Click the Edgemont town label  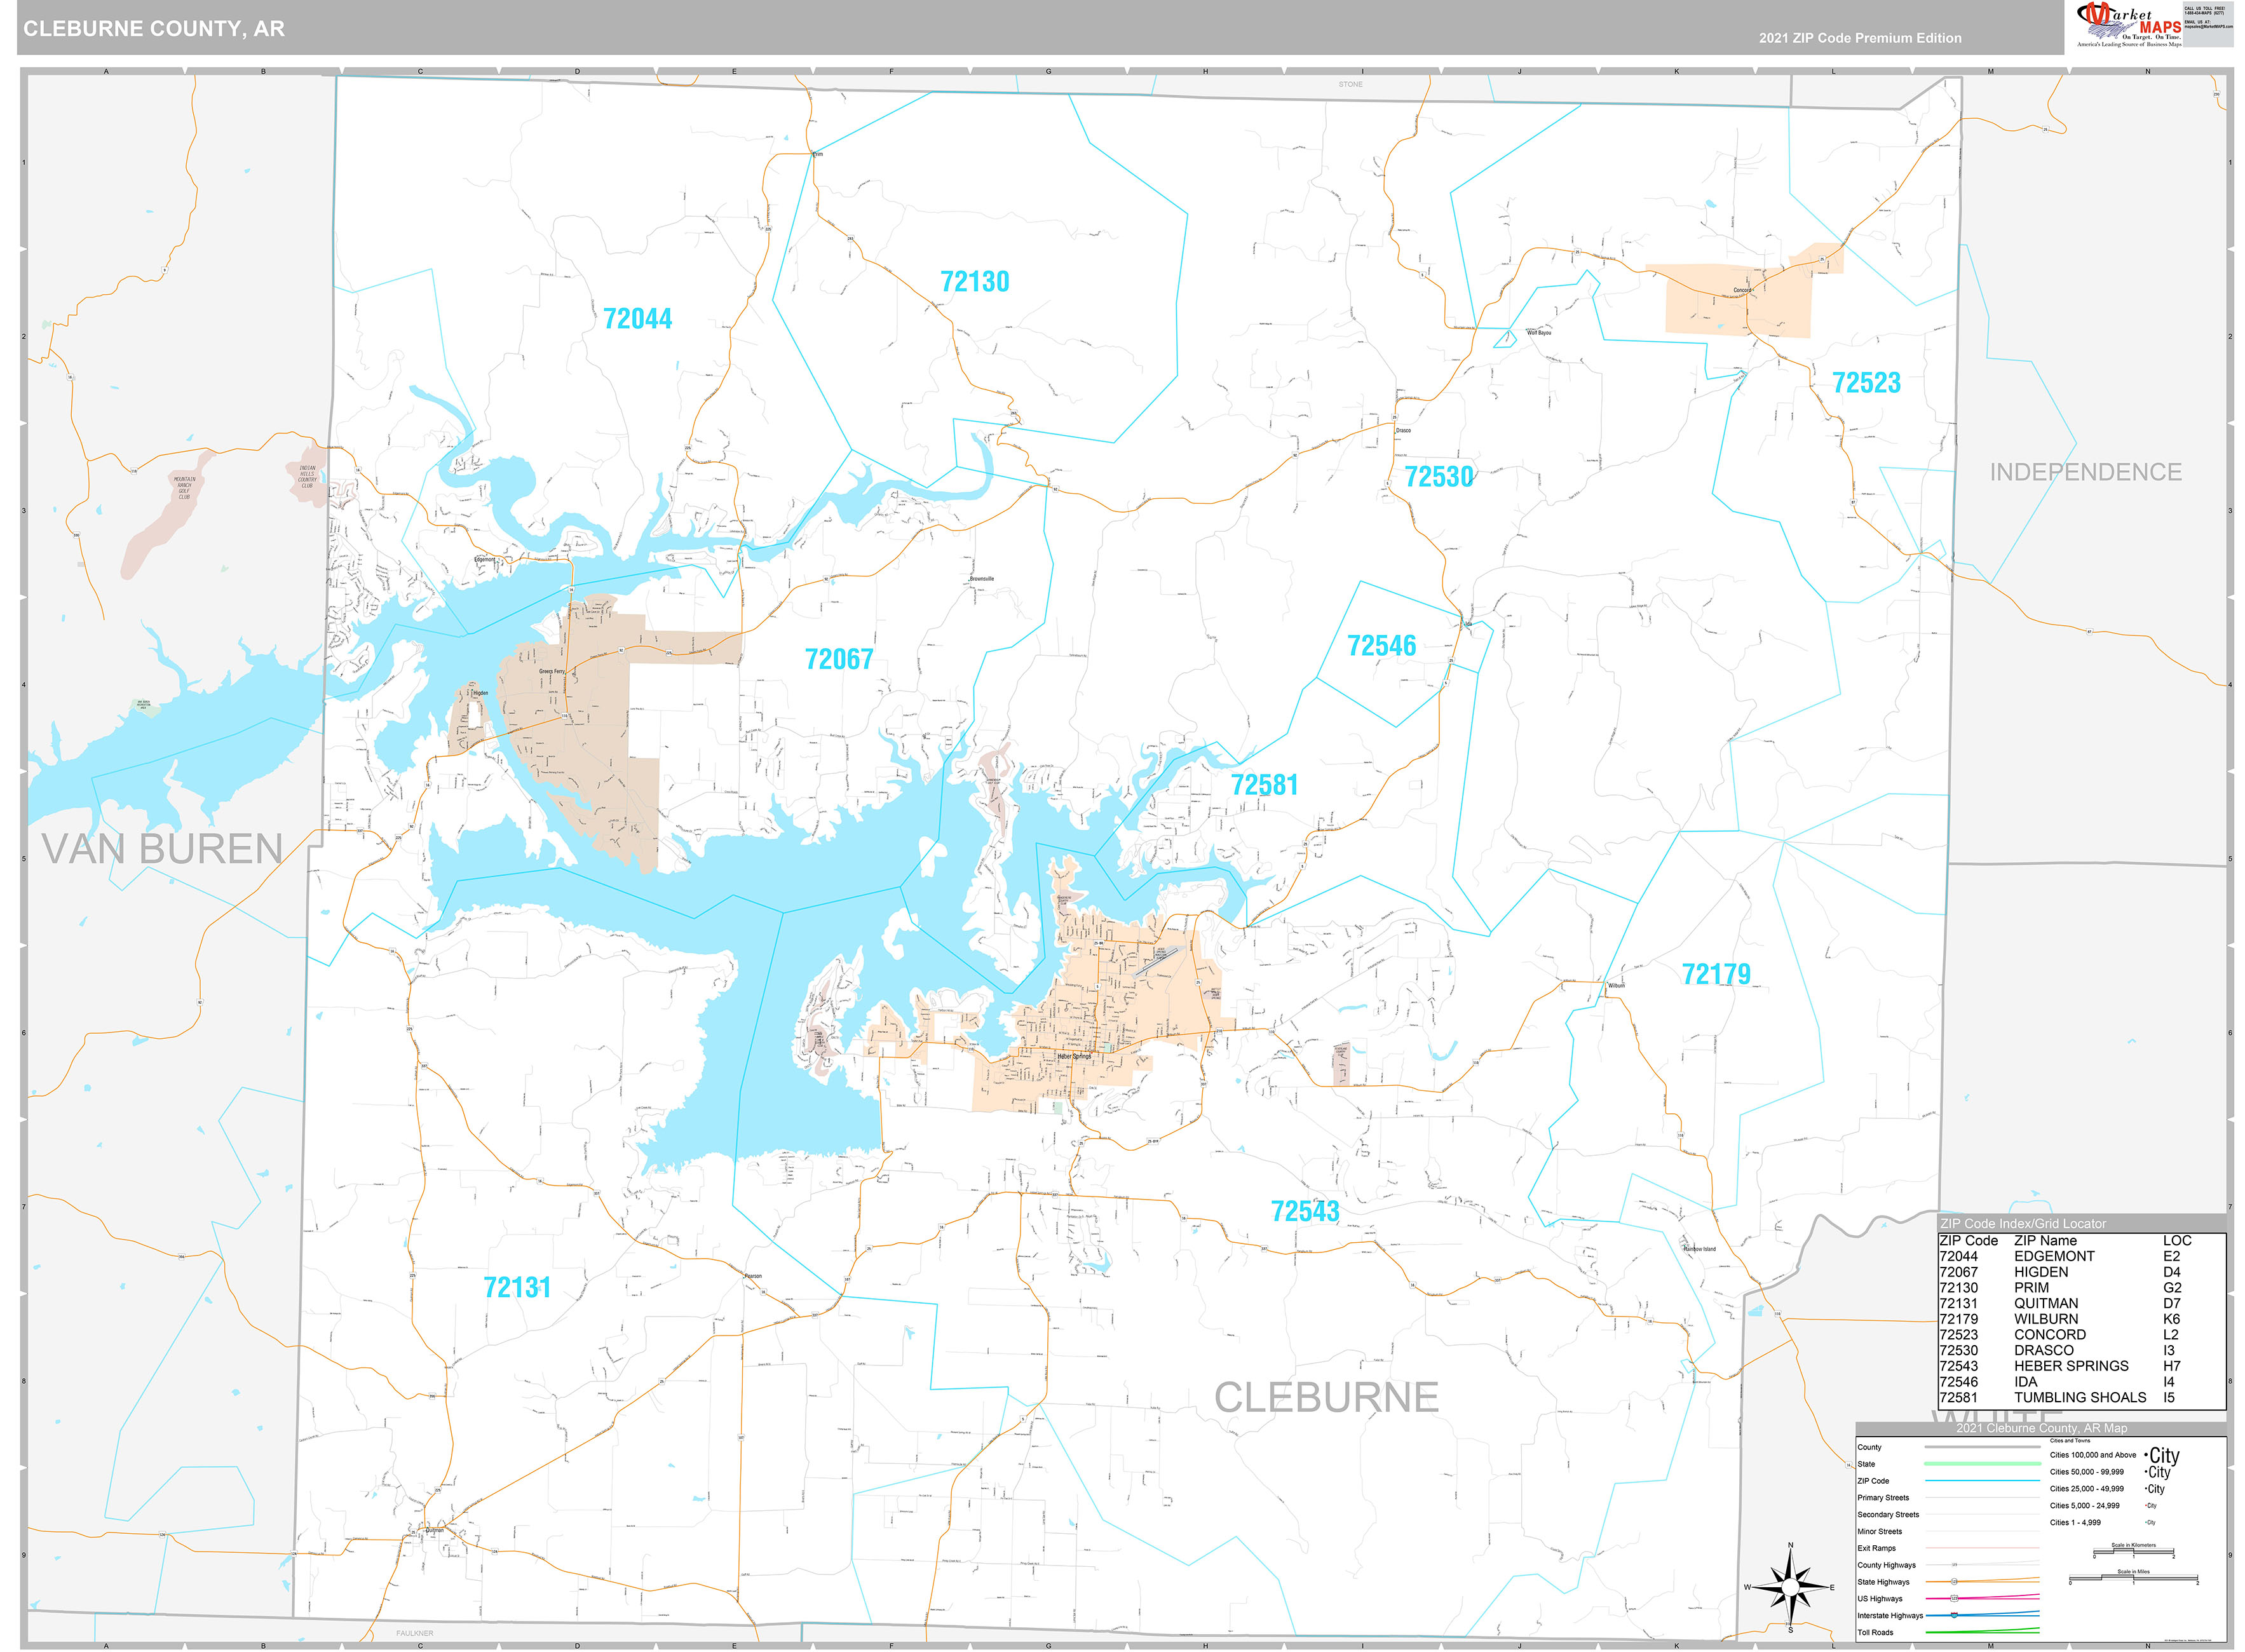click(x=484, y=559)
